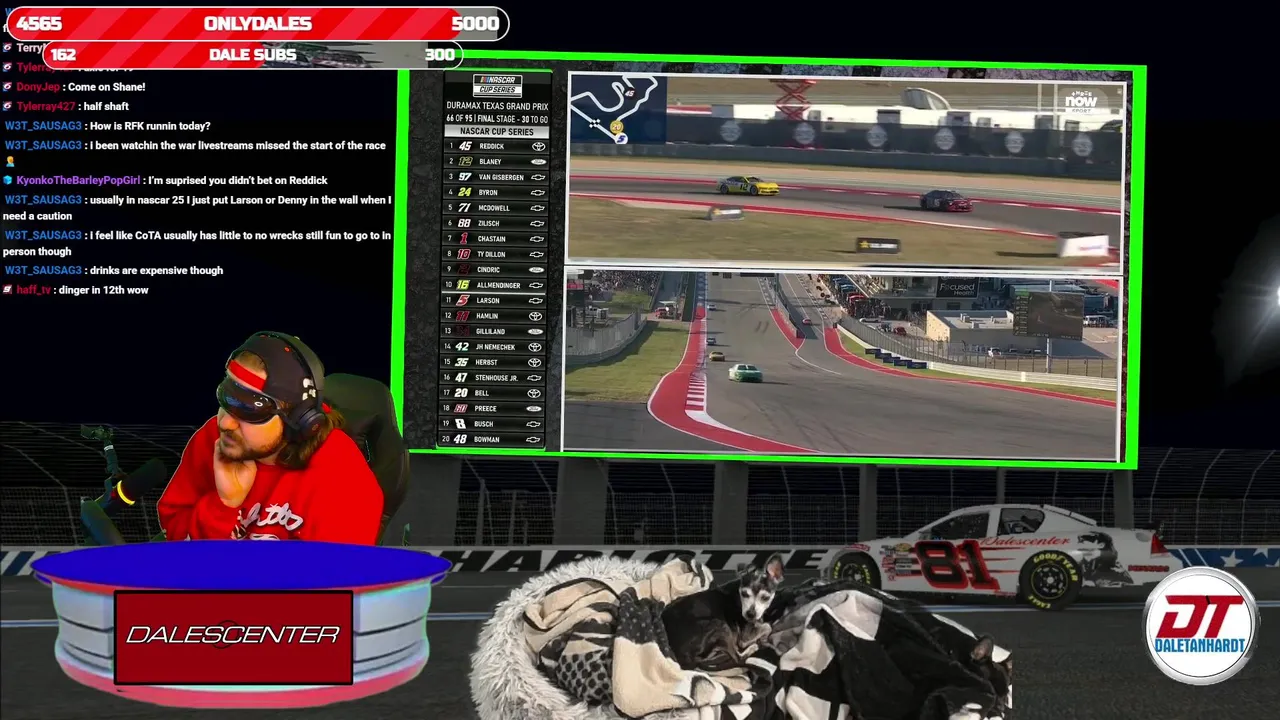Click W3T_SAUSAG3 on drinks are expensive message
The width and height of the screenshot is (1280, 720).
pyautogui.click(x=43, y=270)
